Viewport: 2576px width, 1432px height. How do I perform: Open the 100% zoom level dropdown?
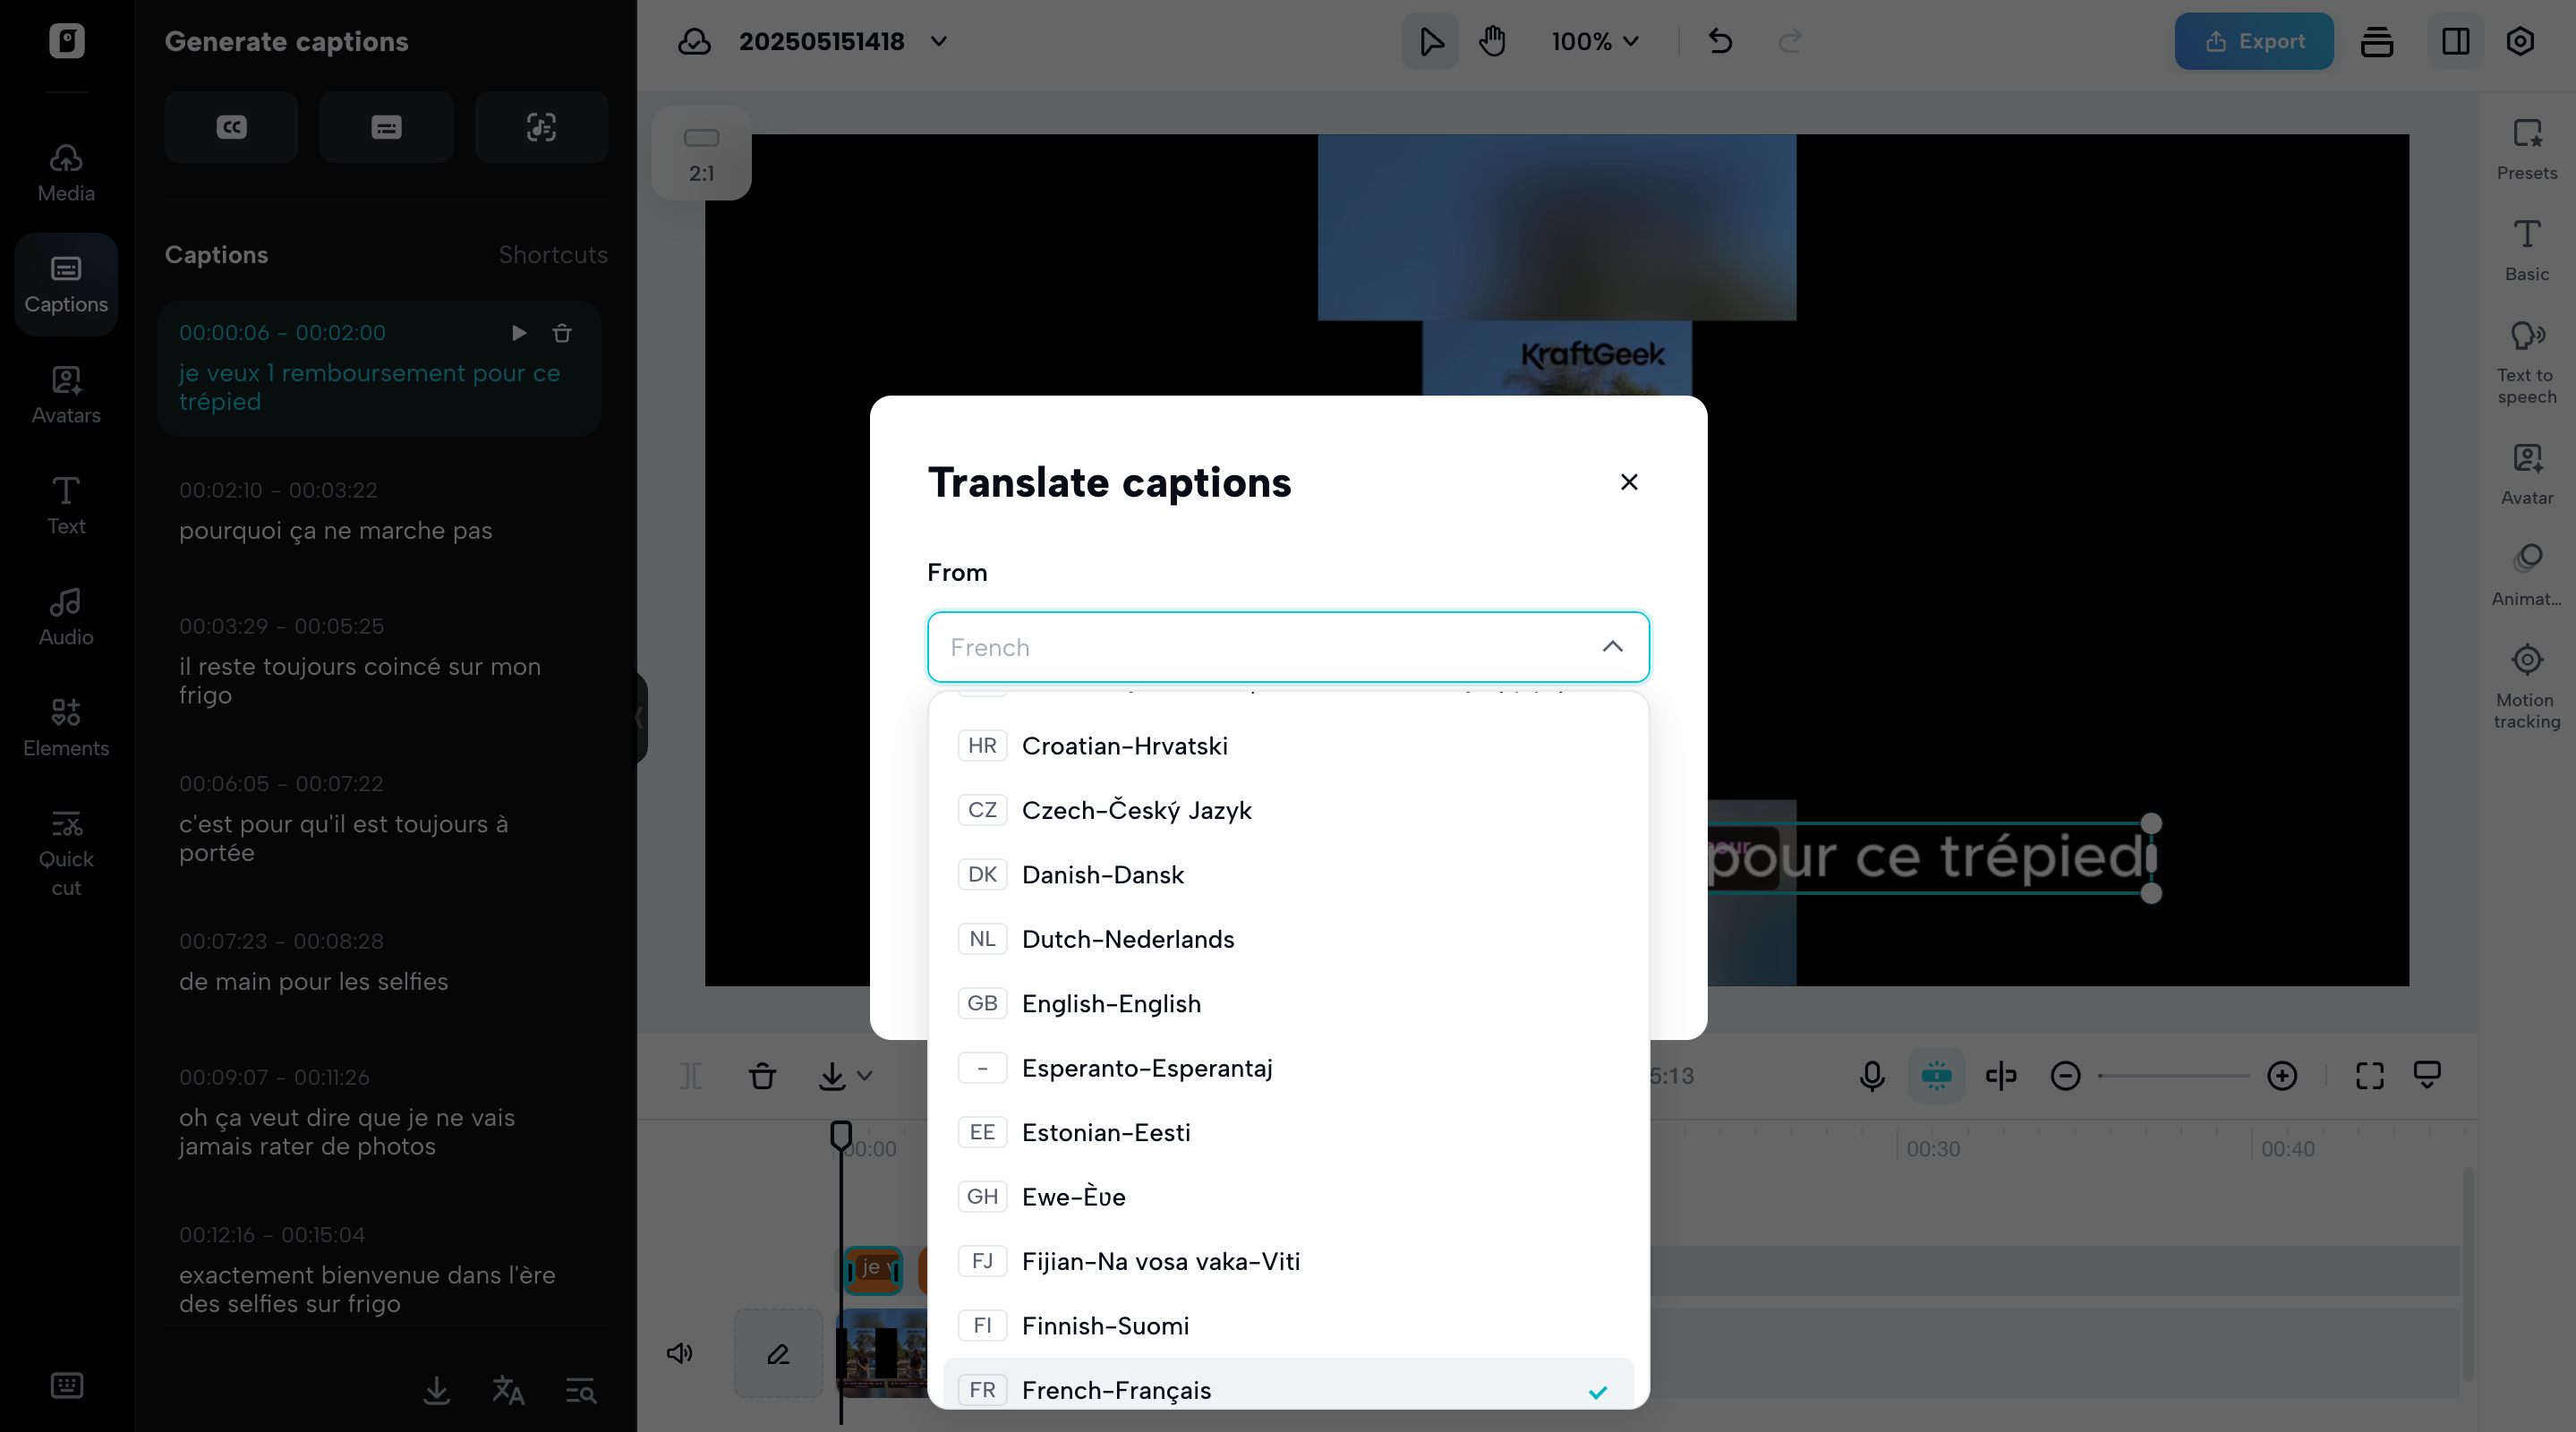coord(1594,41)
